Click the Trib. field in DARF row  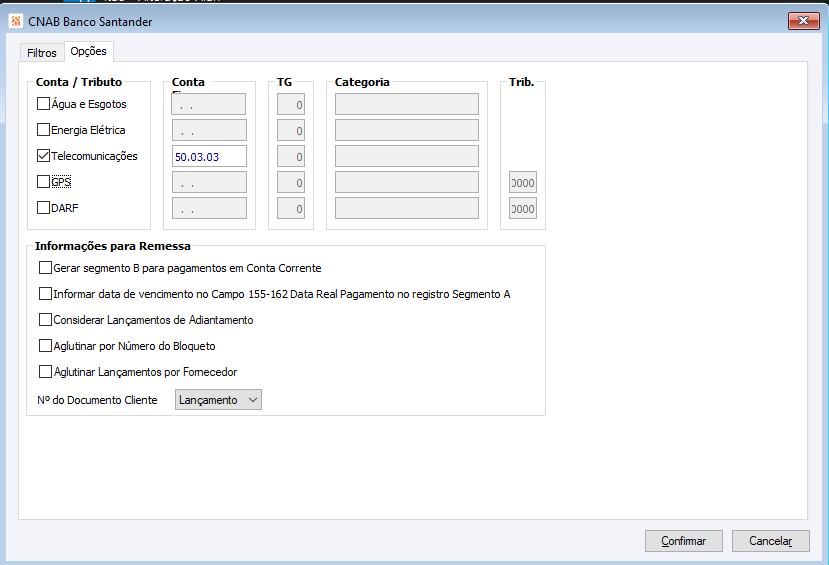click(523, 208)
